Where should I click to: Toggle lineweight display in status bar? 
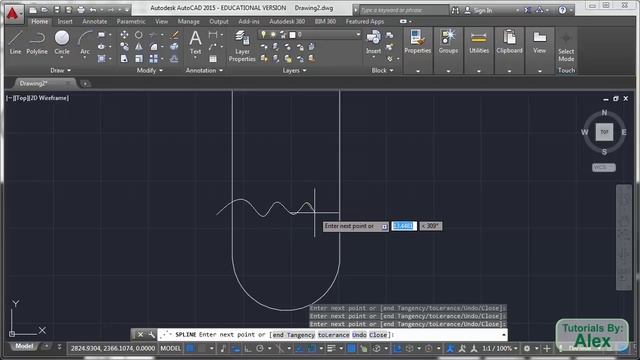331,349
